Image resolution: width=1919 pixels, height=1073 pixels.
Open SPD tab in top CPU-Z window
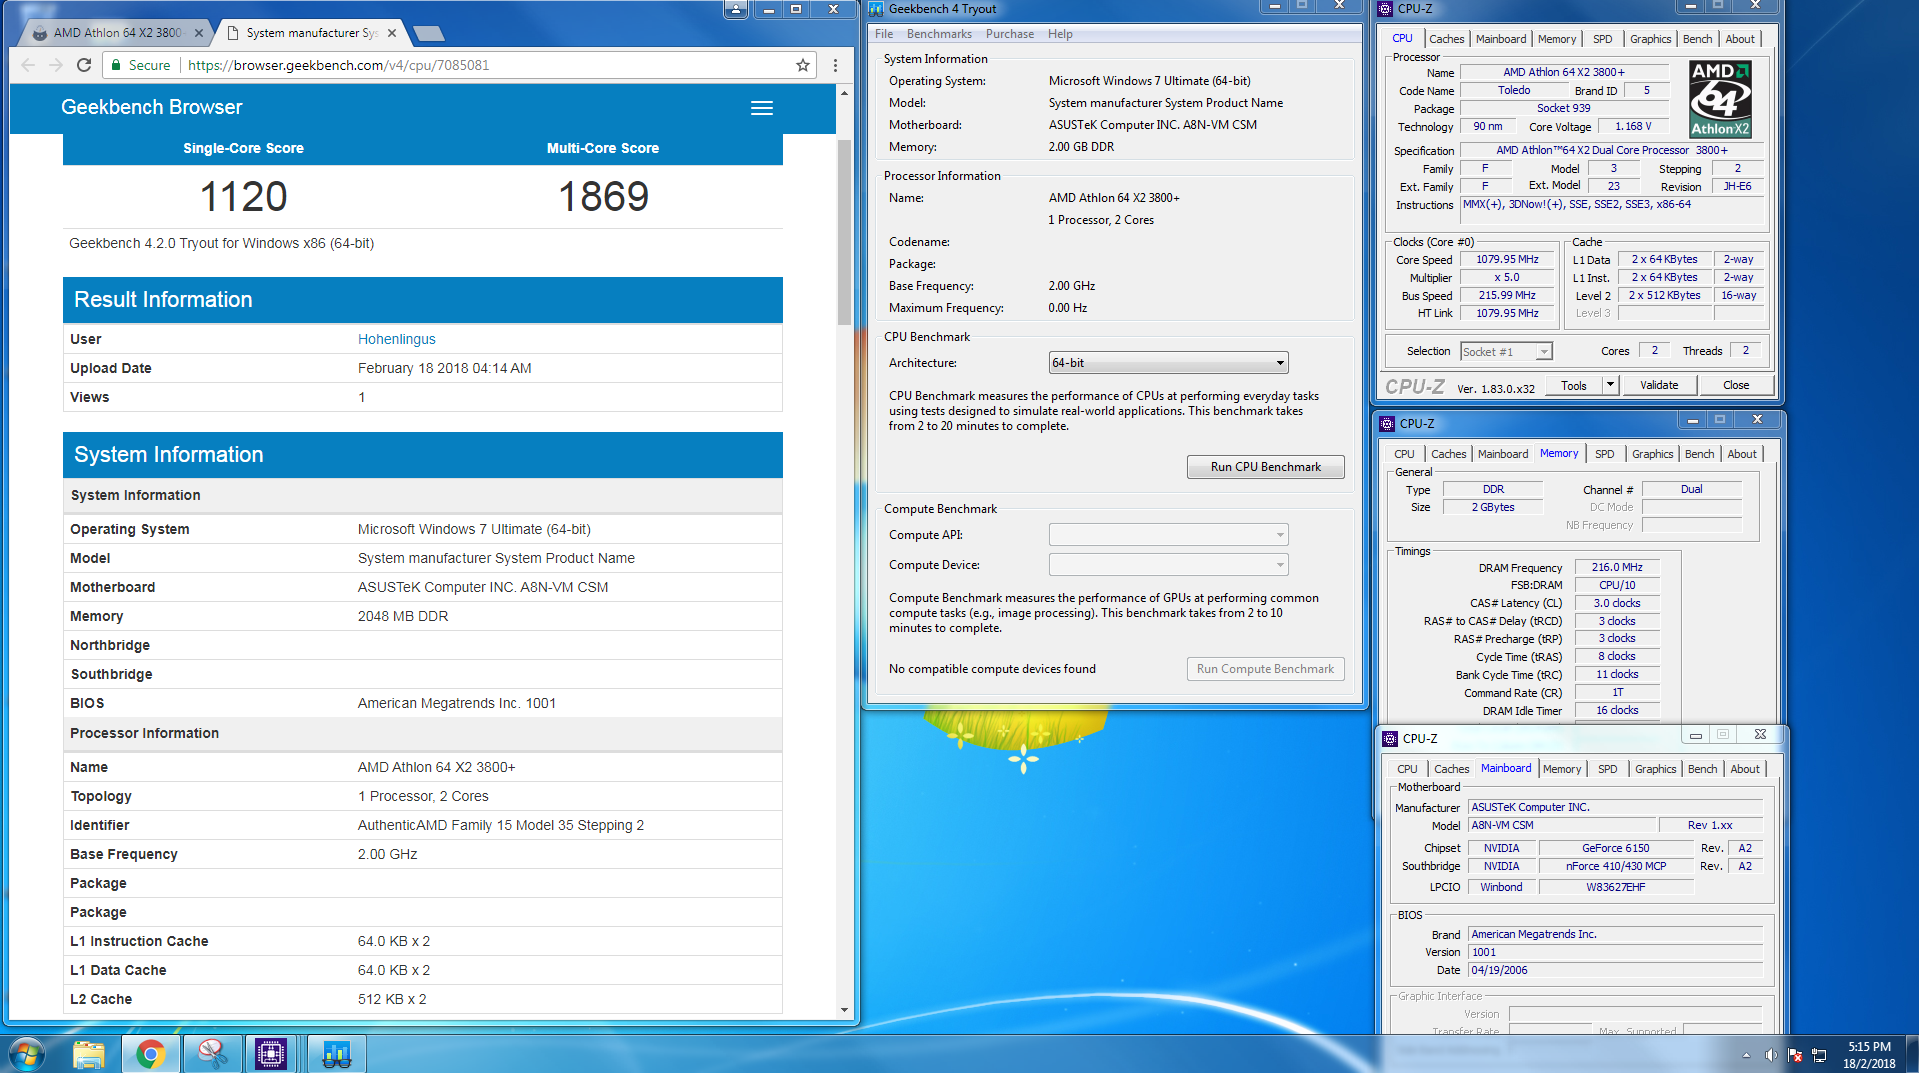coord(1603,39)
